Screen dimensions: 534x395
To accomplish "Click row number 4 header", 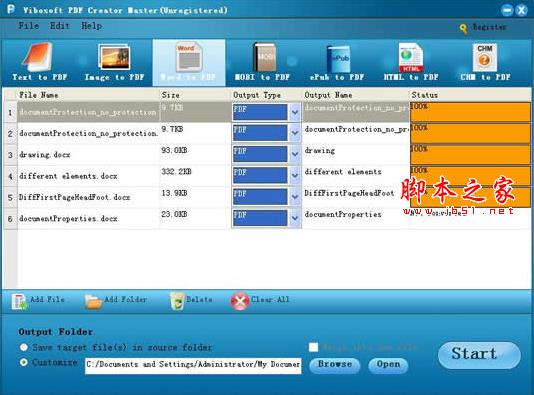I will [10, 176].
